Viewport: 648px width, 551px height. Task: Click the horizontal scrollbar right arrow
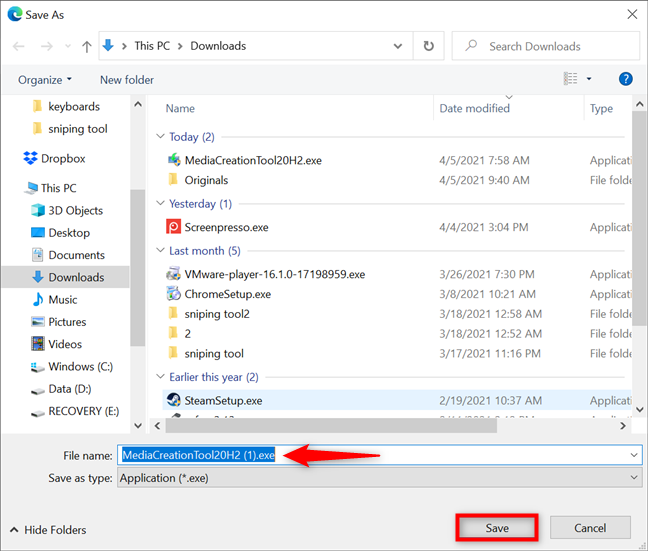[x=623, y=426]
